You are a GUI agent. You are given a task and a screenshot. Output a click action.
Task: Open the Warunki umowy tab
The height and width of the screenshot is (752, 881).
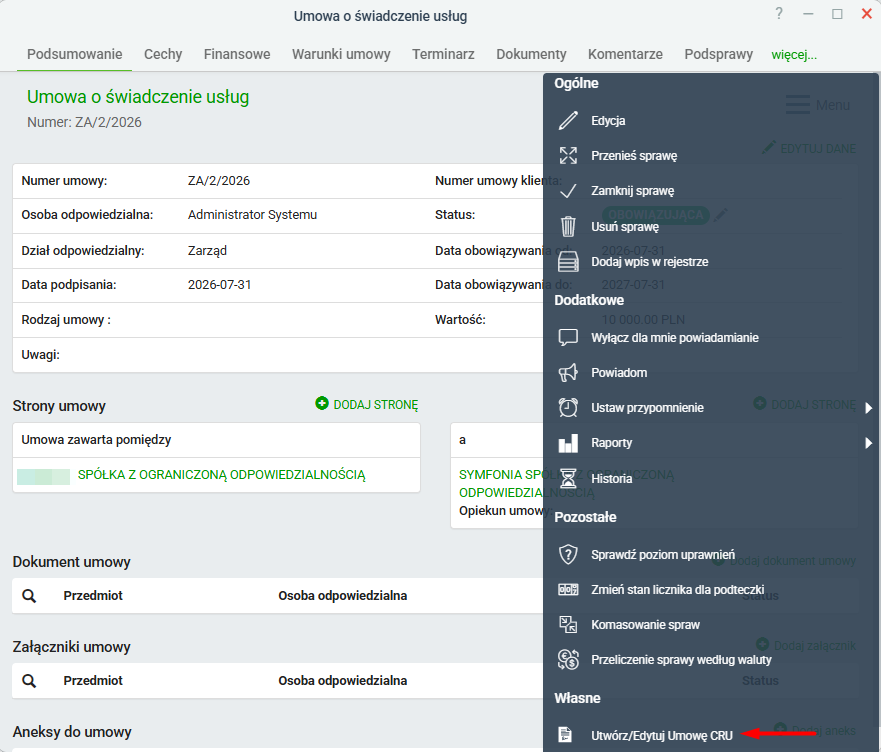coord(341,54)
